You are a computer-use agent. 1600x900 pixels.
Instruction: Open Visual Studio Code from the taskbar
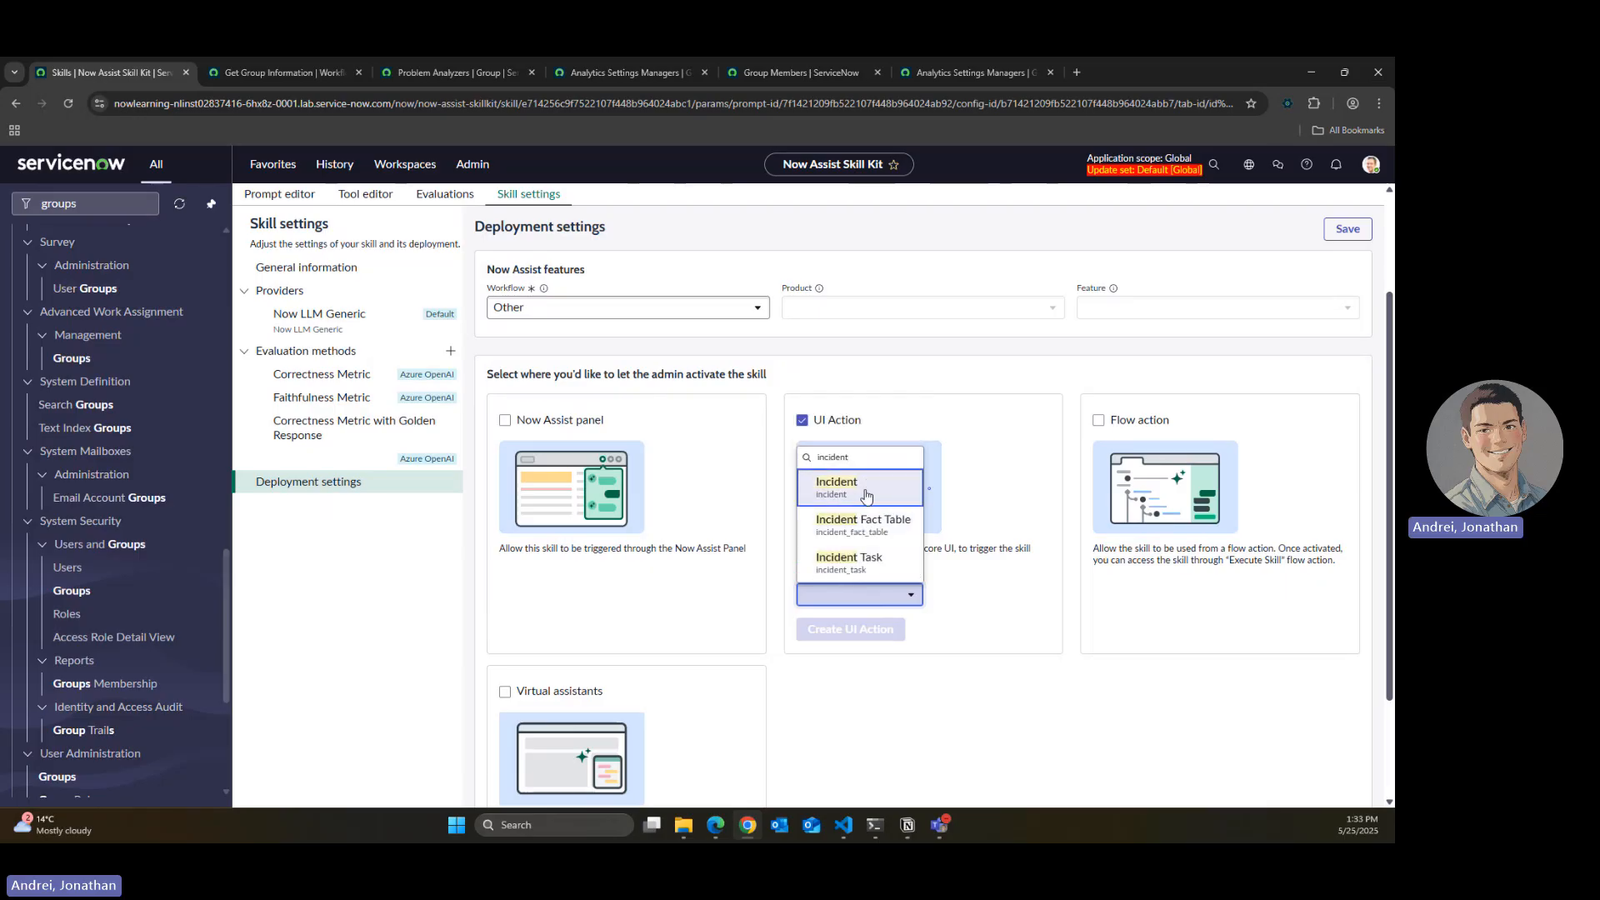[844, 825]
